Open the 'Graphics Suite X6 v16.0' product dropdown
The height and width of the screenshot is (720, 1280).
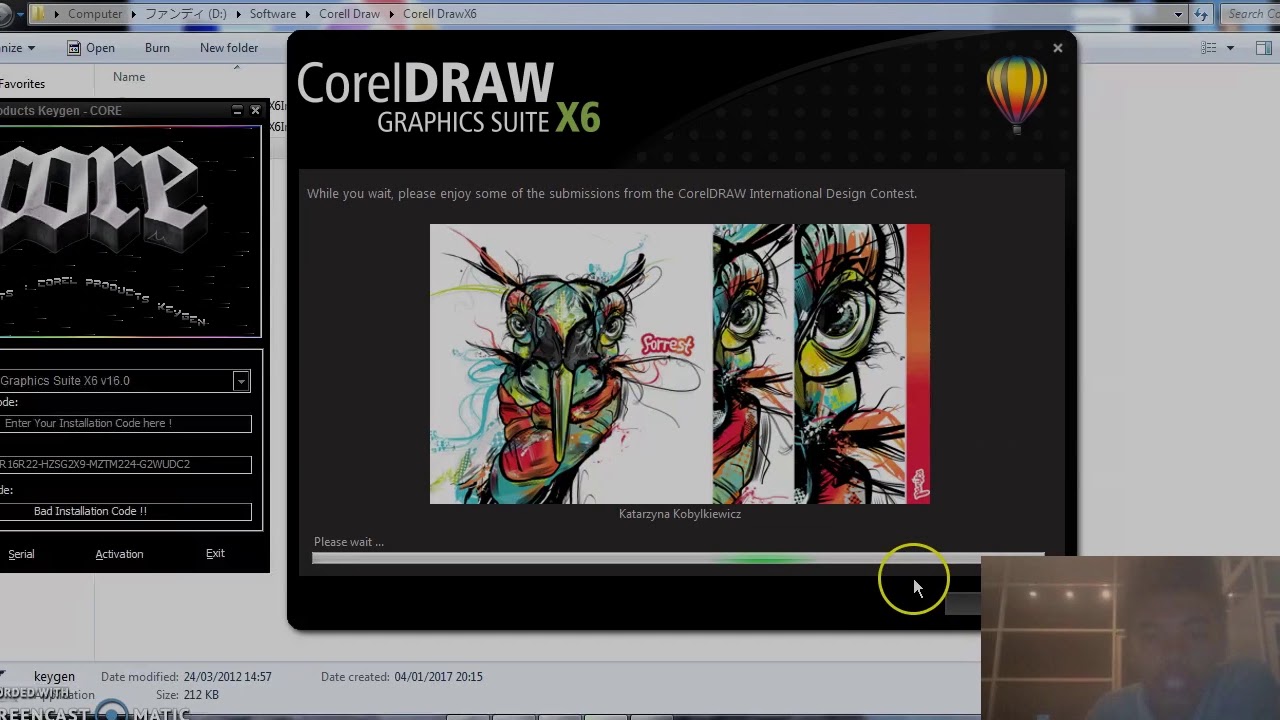click(124, 381)
